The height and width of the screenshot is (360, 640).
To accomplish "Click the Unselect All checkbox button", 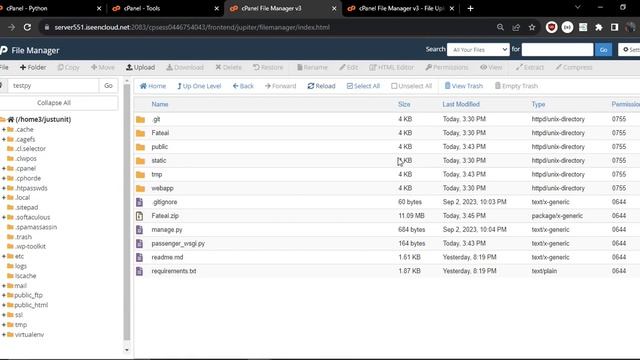I will pyautogui.click(x=411, y=86).
